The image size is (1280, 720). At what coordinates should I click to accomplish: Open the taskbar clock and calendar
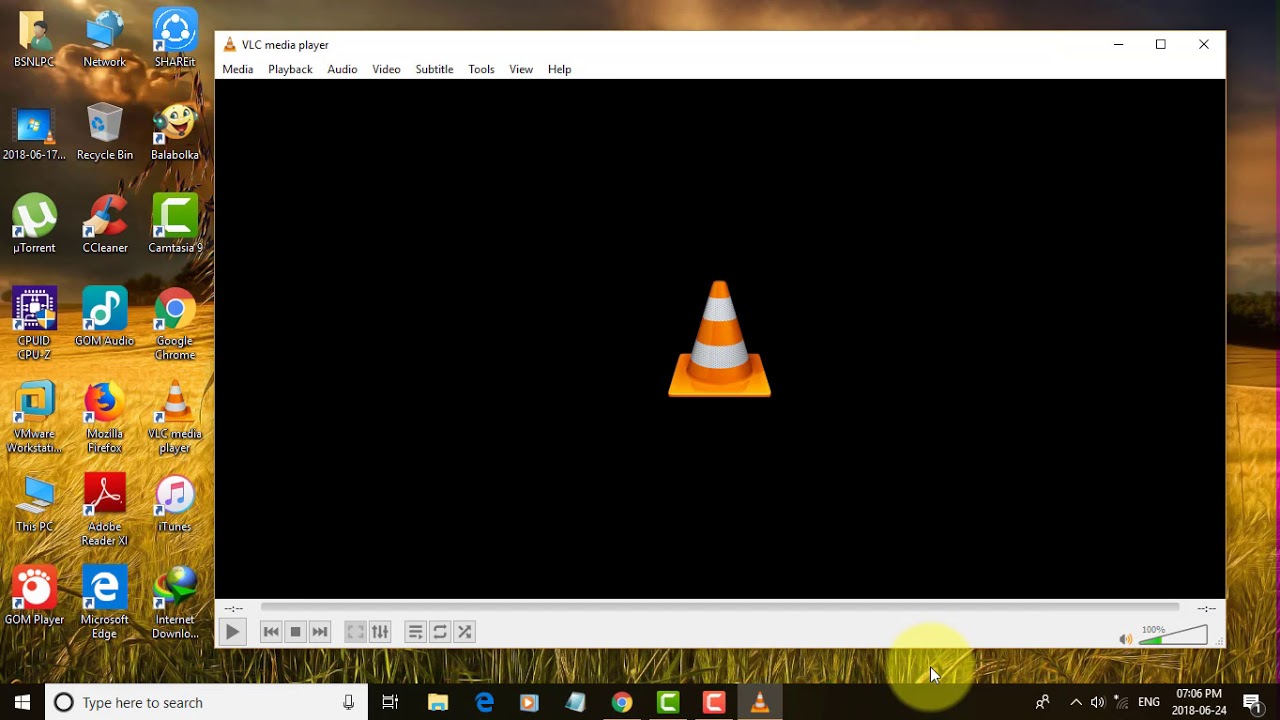(x=1198, y=702)
